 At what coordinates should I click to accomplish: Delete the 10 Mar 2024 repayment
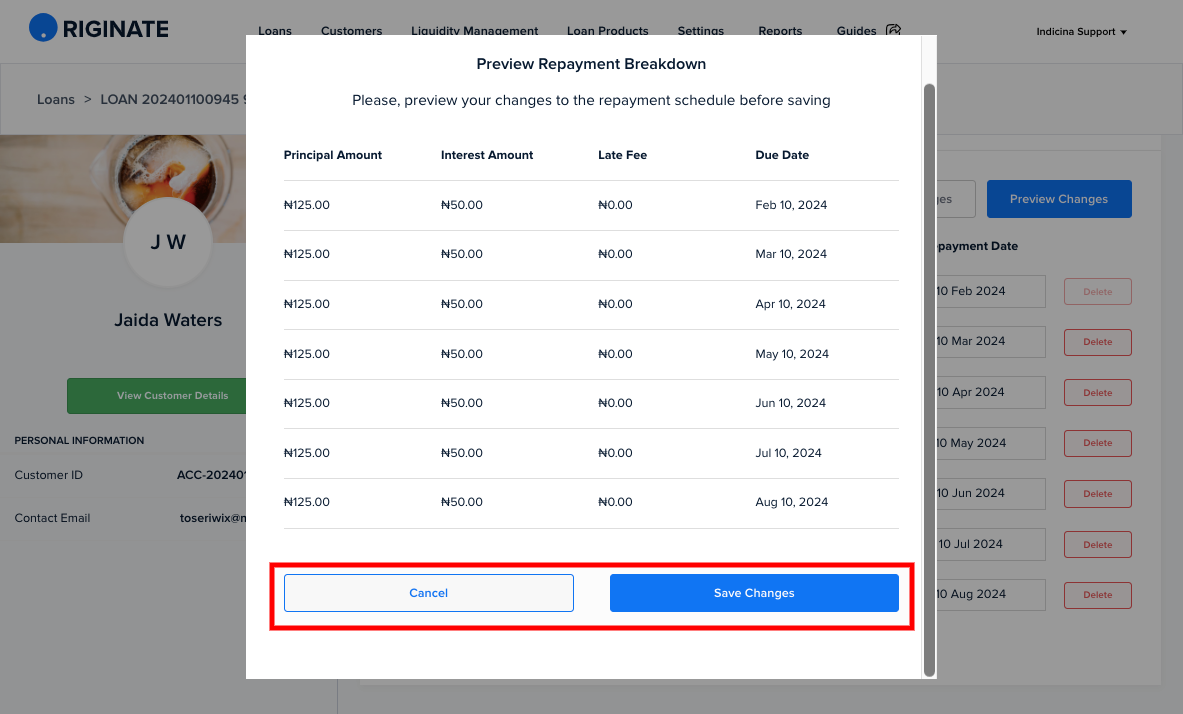pyautogui.click(x=1098, y=342)
